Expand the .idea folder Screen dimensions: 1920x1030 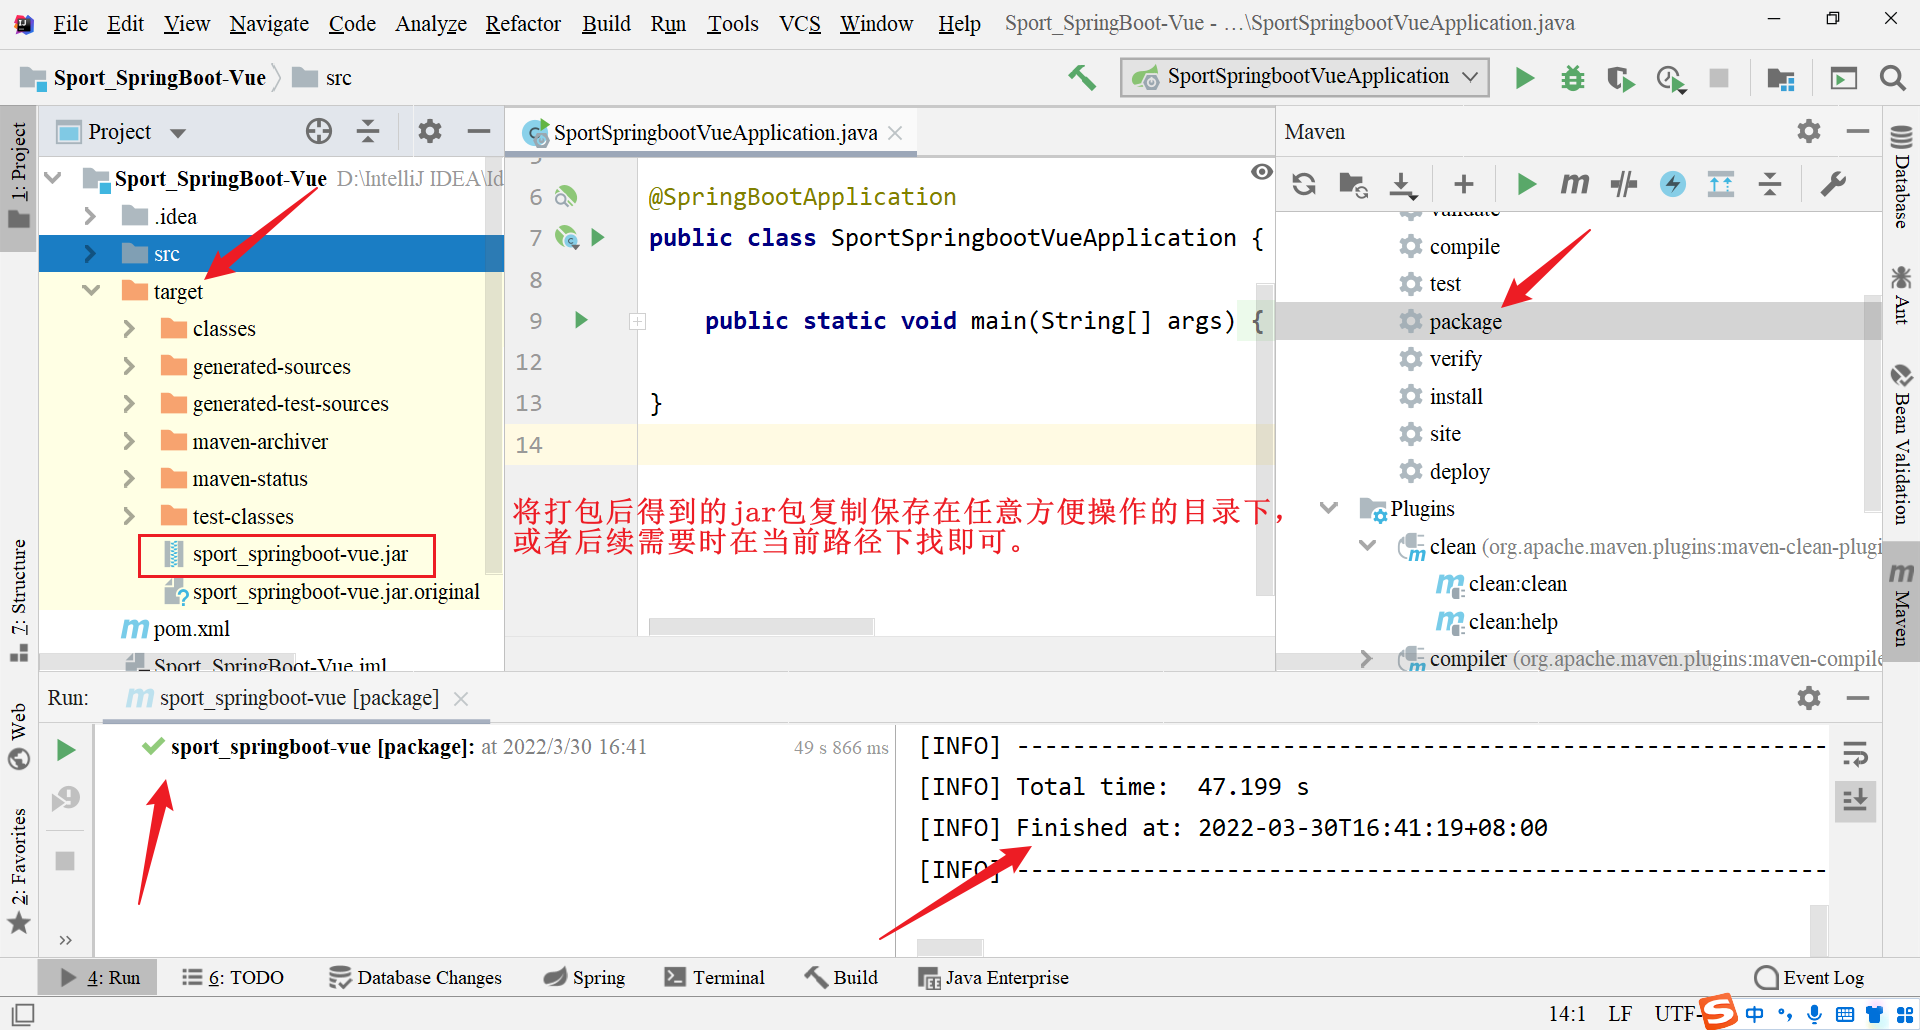(x=90, y=216)
